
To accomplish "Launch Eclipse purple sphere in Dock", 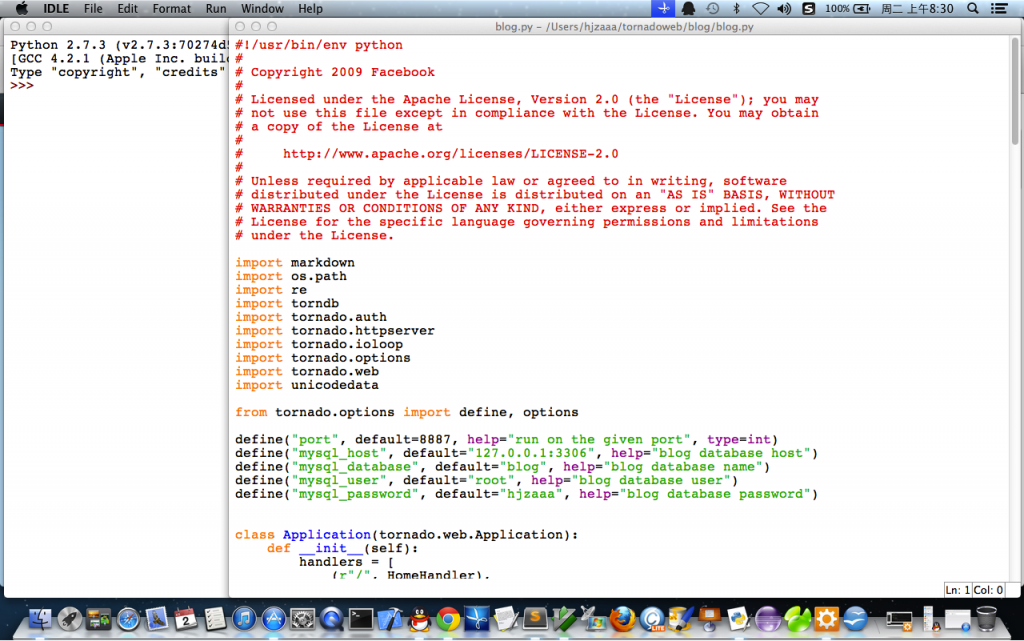I will click(768, 619).
